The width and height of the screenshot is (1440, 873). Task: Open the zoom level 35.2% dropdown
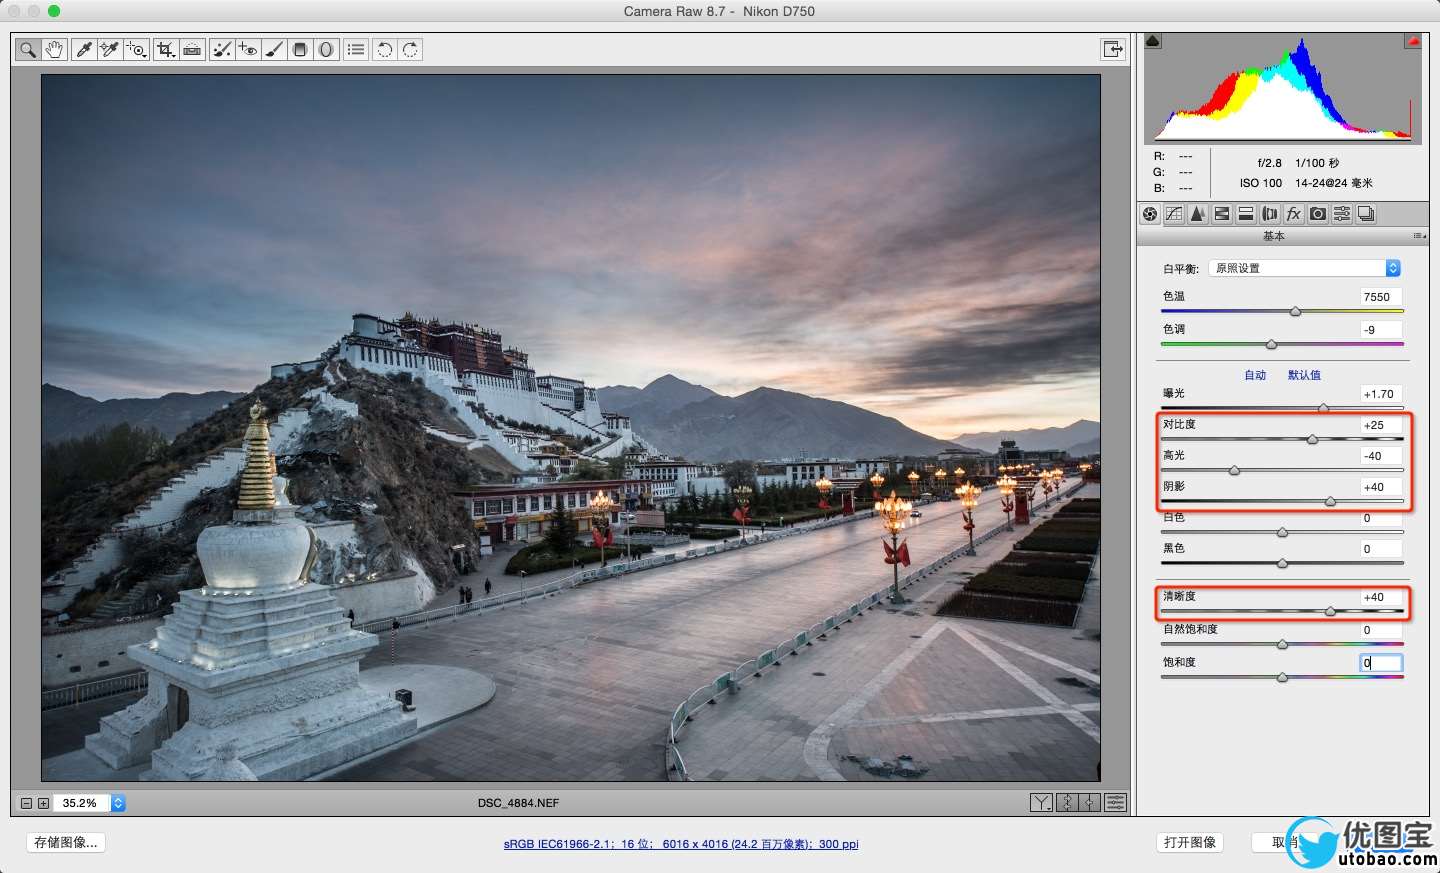tap(118, 803)
